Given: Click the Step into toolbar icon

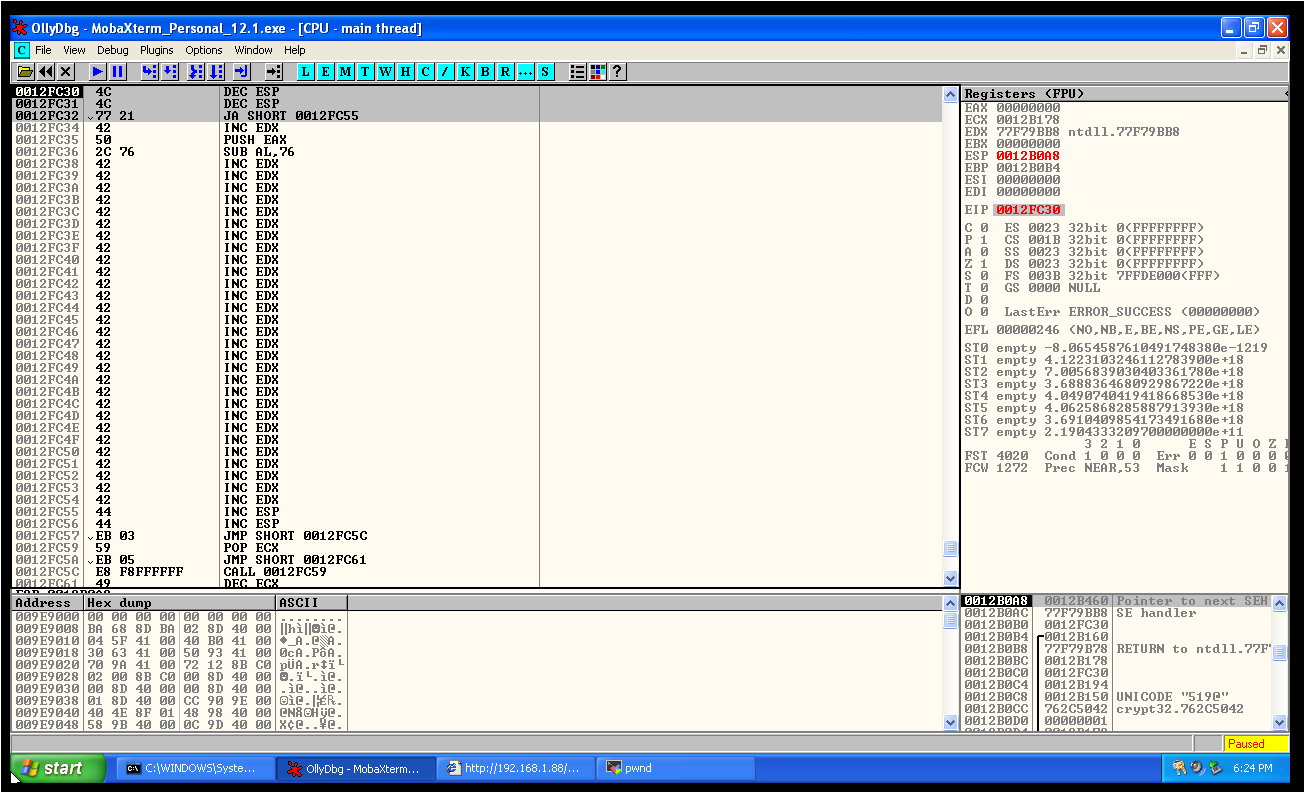Looking at the screenshot, I should click(149, 72).
